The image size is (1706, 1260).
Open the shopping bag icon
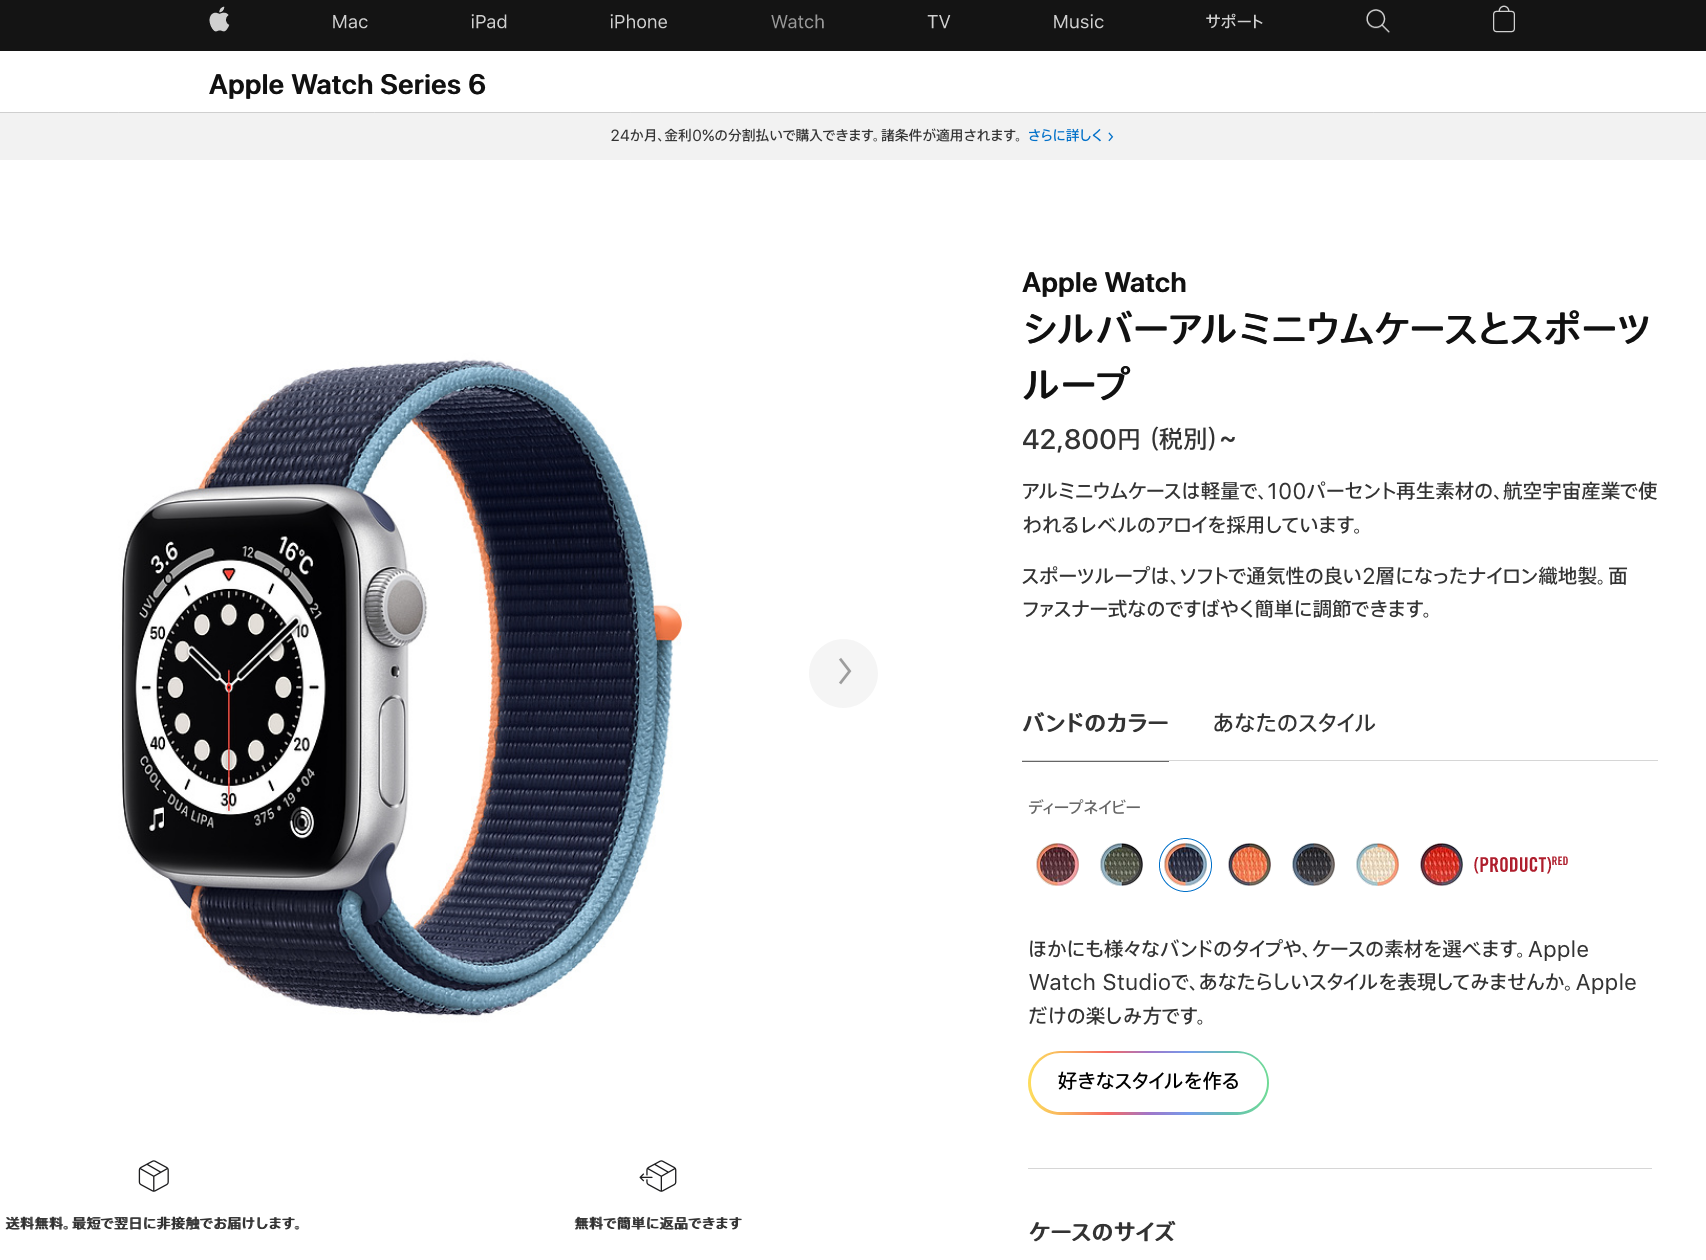(1503, 20)
